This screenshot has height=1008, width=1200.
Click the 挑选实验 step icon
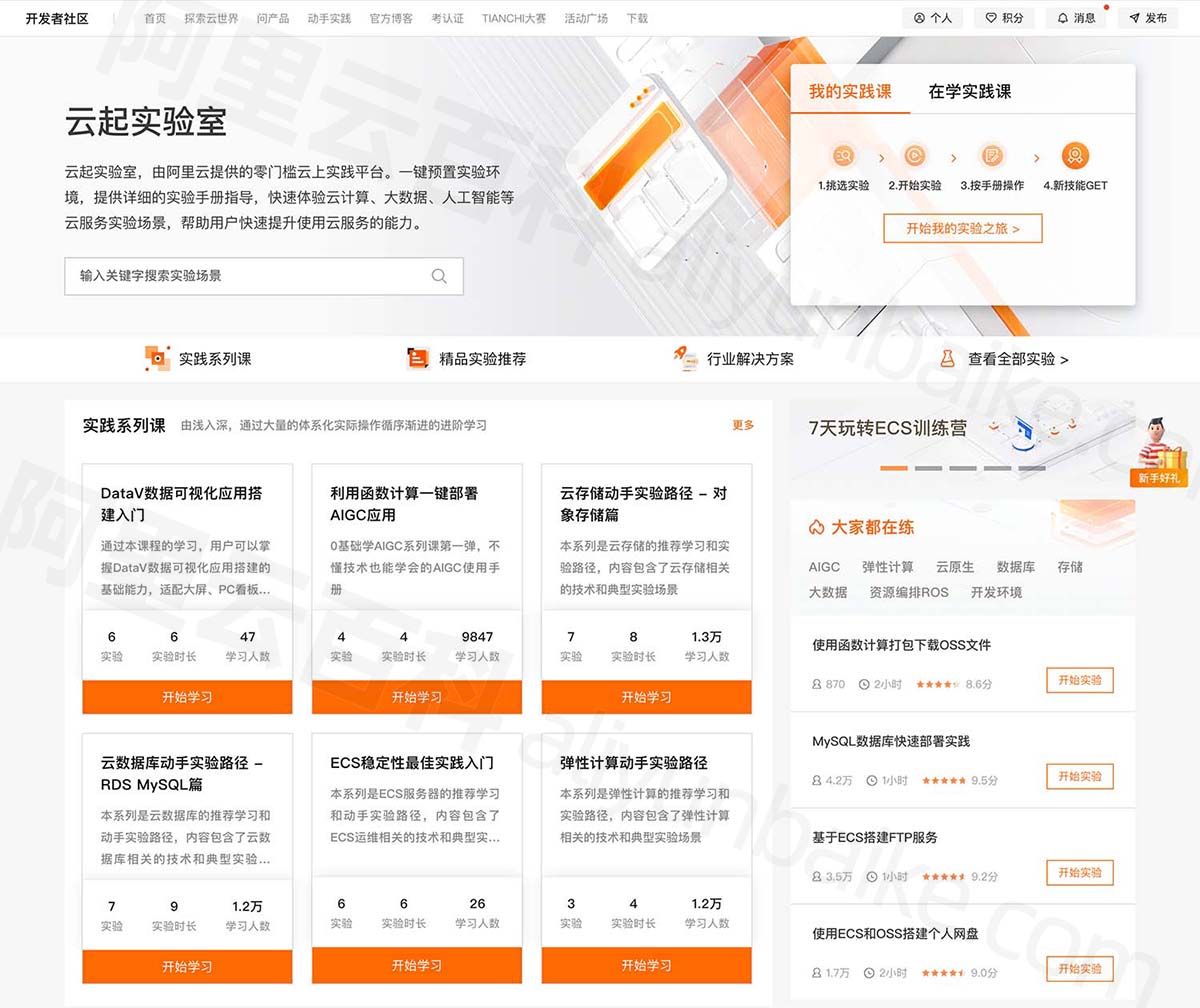pos(843,155)
